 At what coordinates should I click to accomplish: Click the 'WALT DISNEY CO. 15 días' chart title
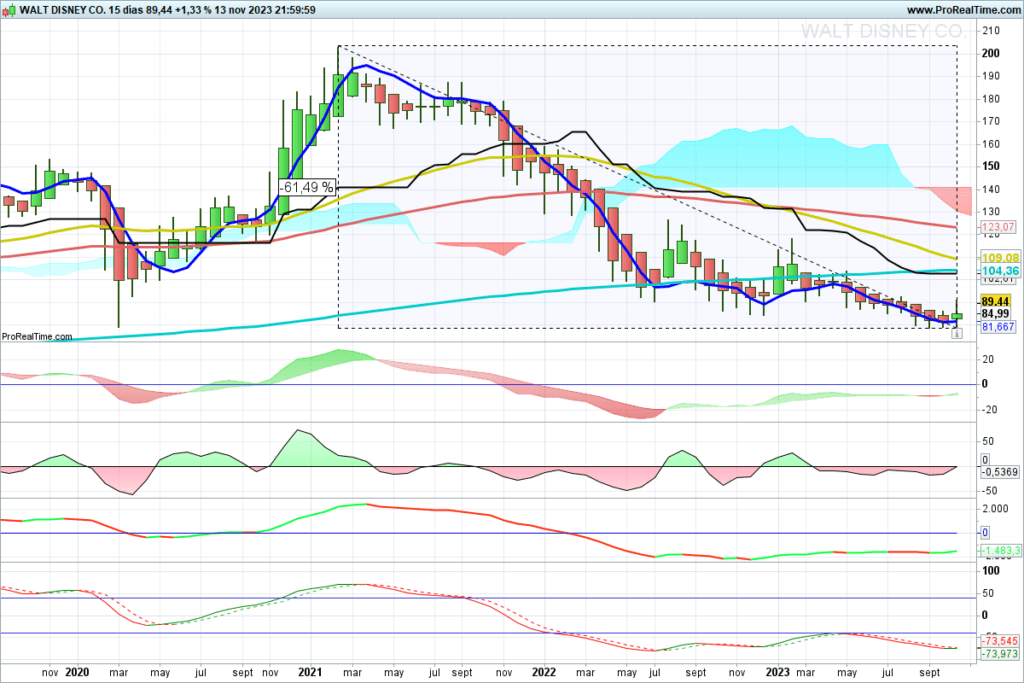(x=82, y=10)
